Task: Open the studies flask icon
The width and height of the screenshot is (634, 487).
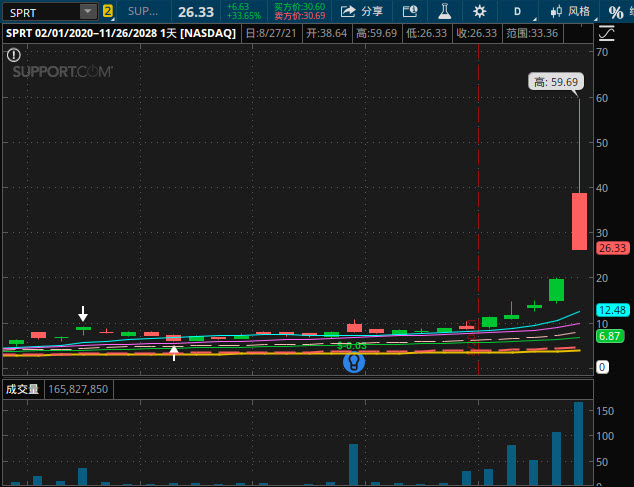Action: point(444,11)
